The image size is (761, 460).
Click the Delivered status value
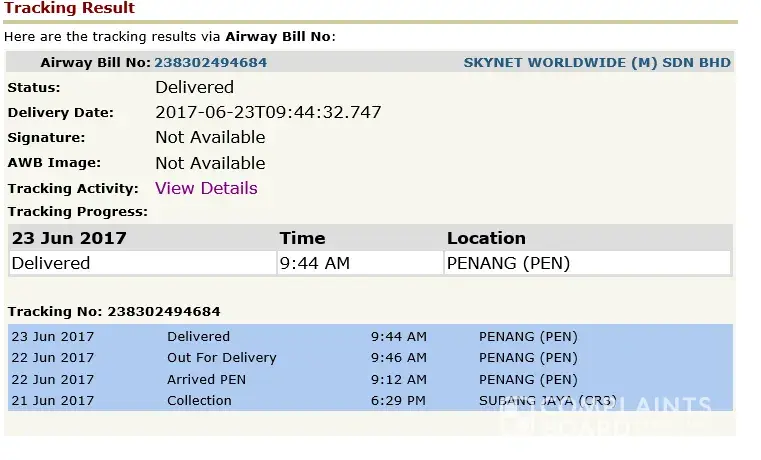click(194, 87)
